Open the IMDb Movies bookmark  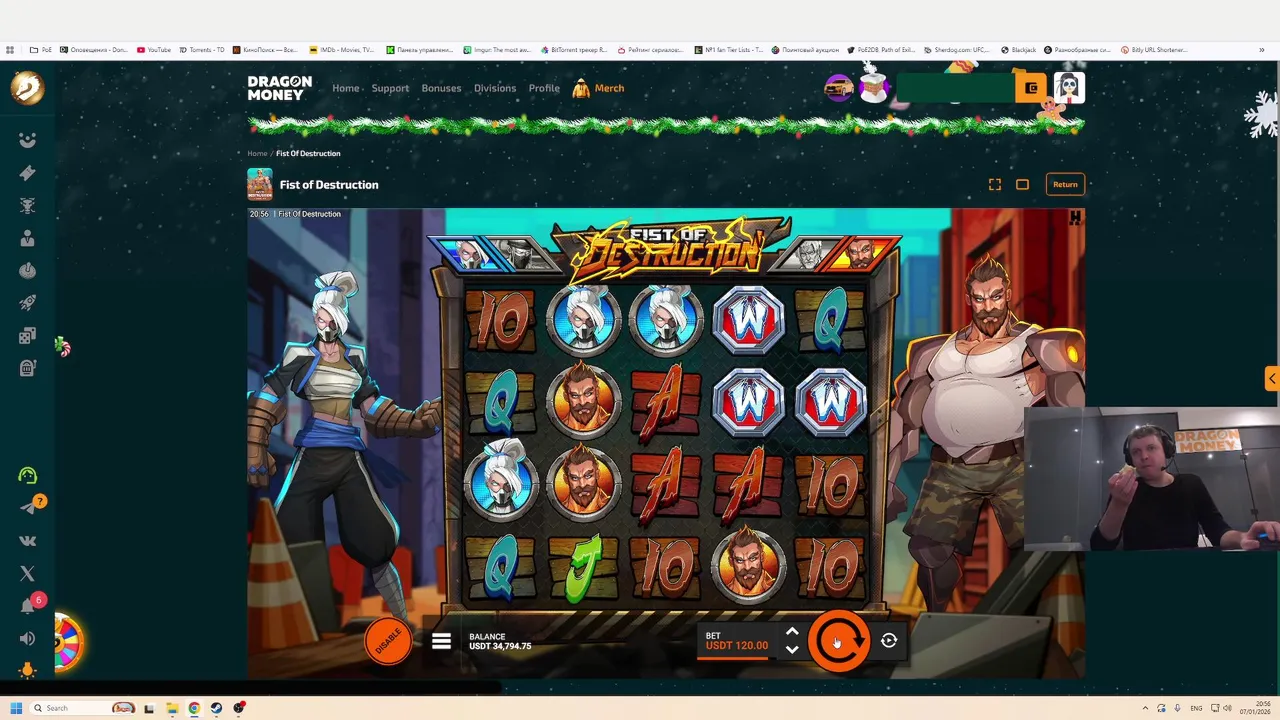click(x=341, y=49)
